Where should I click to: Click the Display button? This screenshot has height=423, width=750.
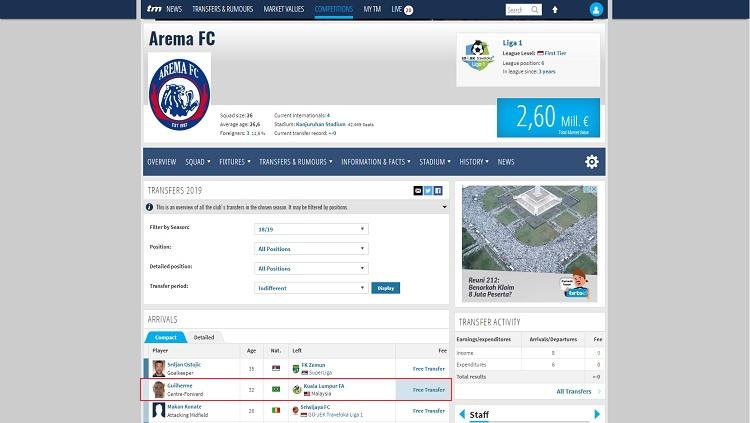tap(386, 288)
